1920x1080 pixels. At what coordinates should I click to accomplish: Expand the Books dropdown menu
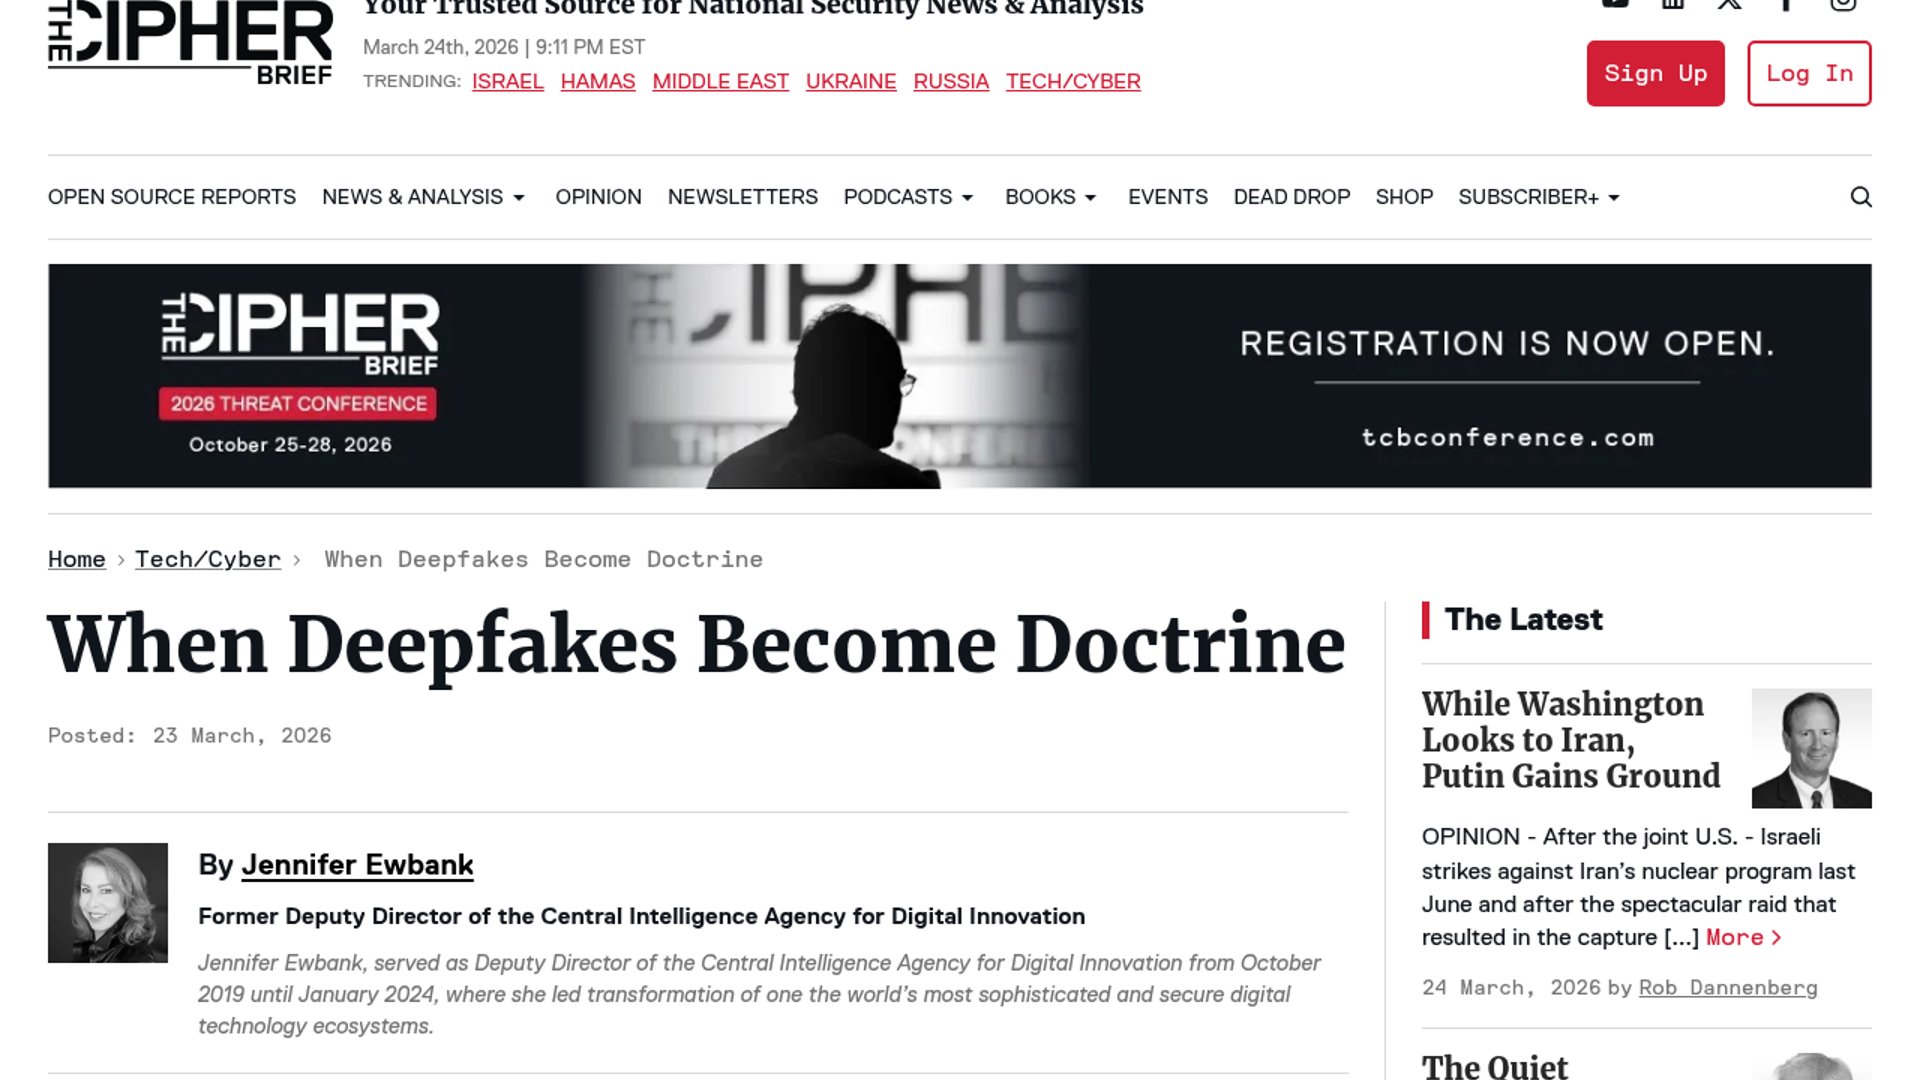pyautogui.click(x=1051, y=197)
